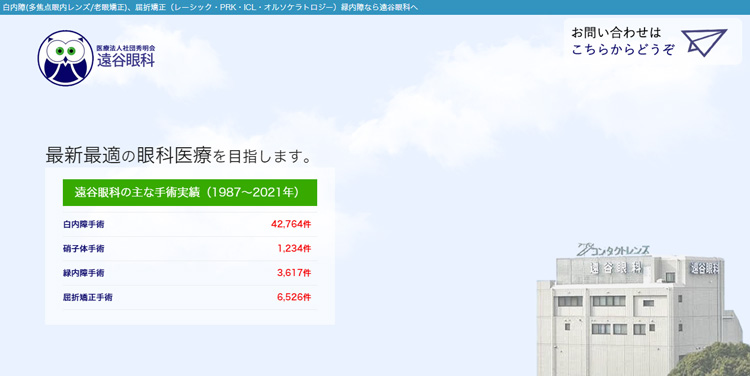This screenshot has width=750, height=376.
Task: Click the 42,764件 cataract surgery count
Action: point(291,224)
